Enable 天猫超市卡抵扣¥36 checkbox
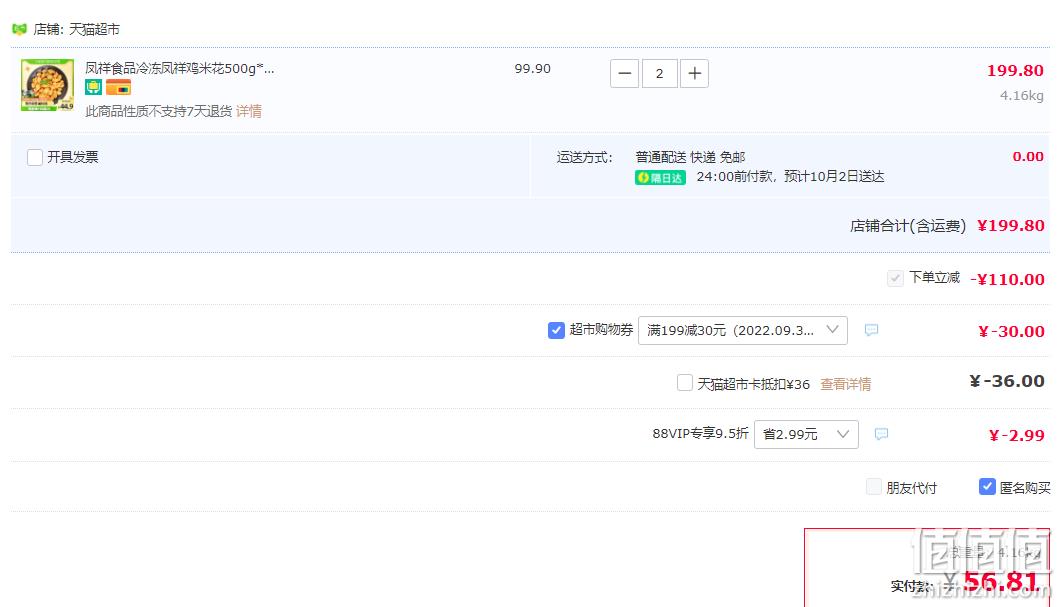The image size is (1061, 607). click(x=685, y=383)
